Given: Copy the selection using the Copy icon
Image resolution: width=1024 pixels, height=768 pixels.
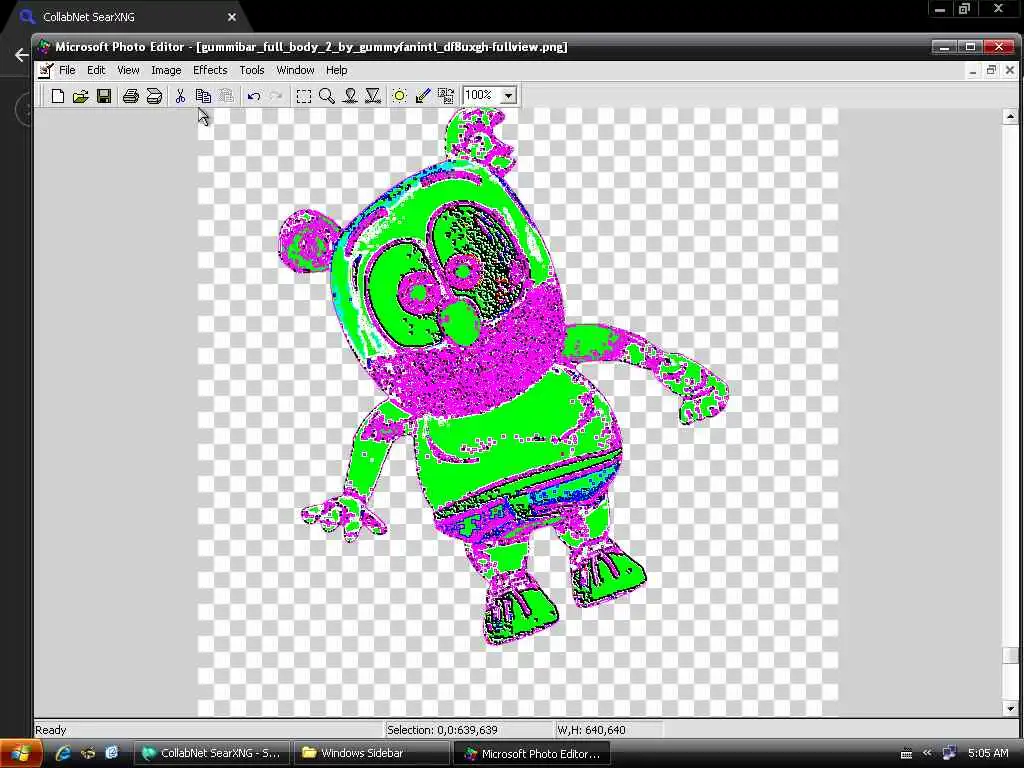Looking at the screenshot, I should [203, 96].
